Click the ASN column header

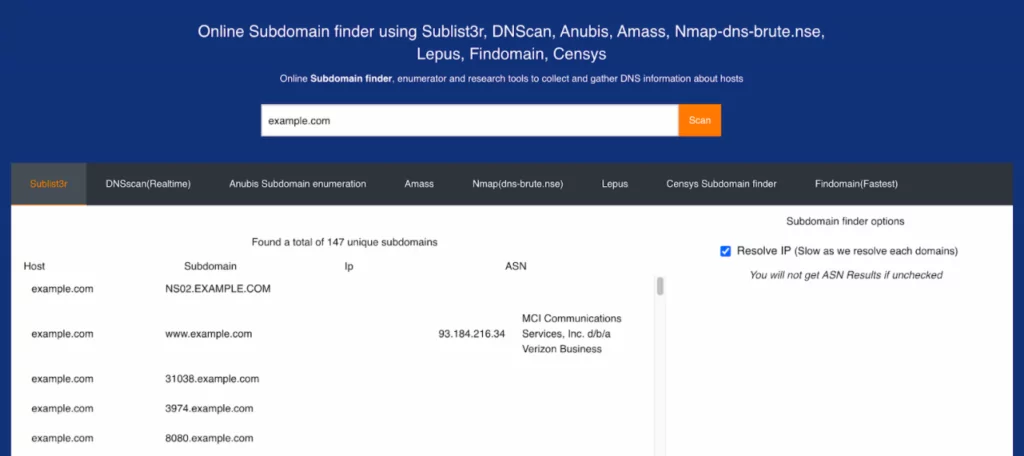(x=515, y=267)
